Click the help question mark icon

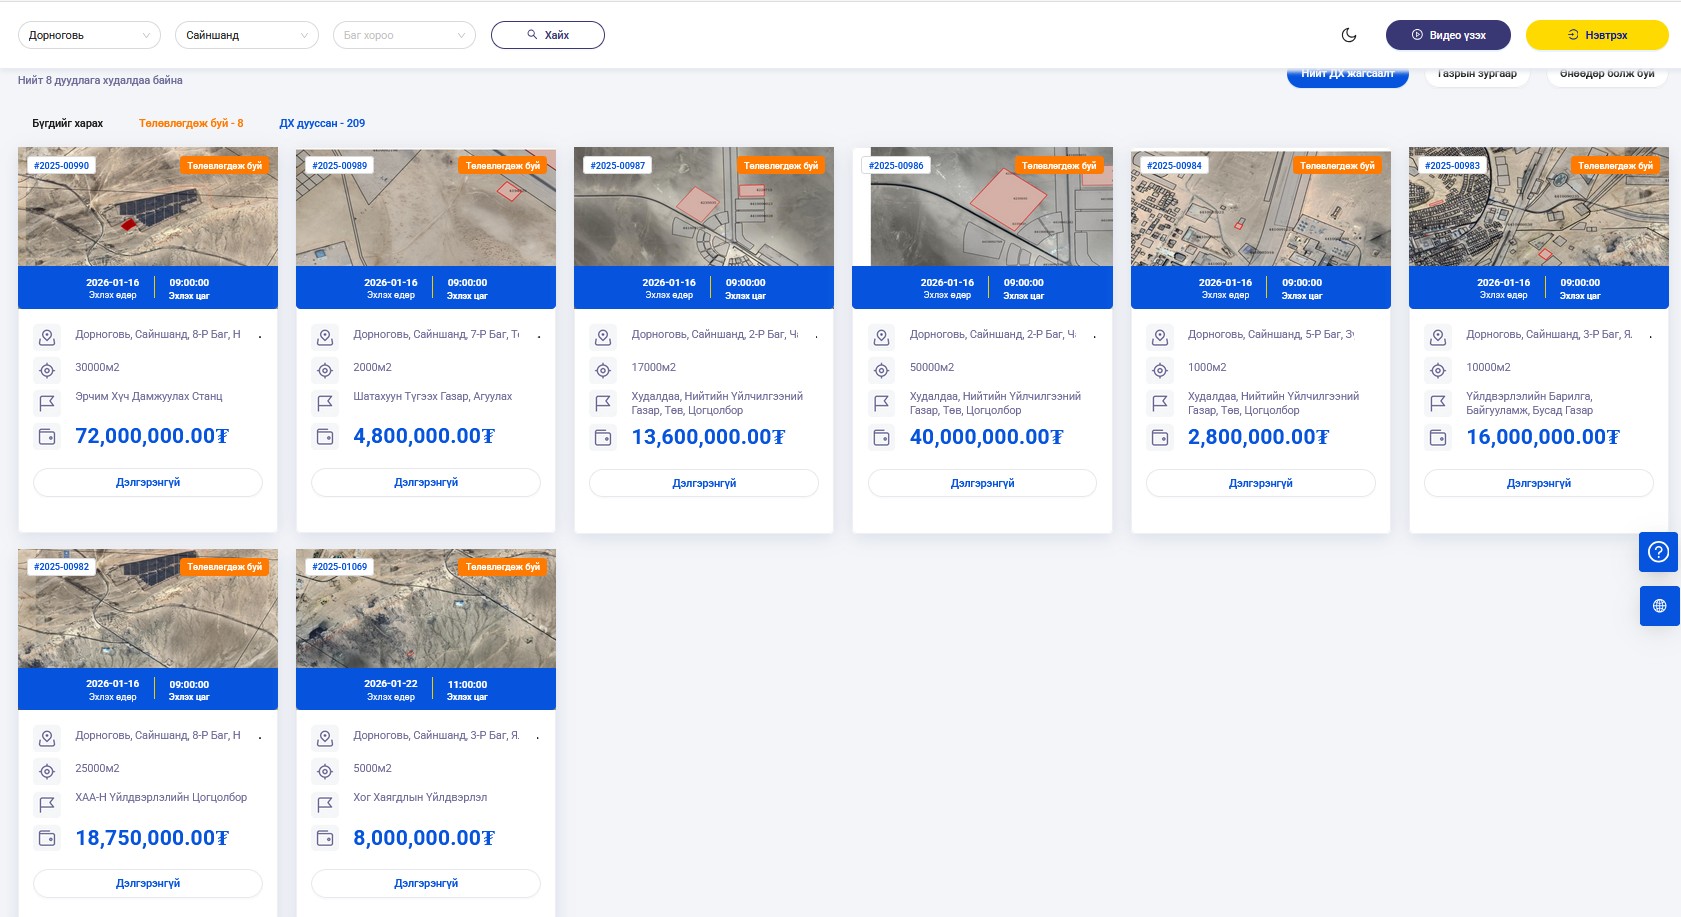(1658, 552)
